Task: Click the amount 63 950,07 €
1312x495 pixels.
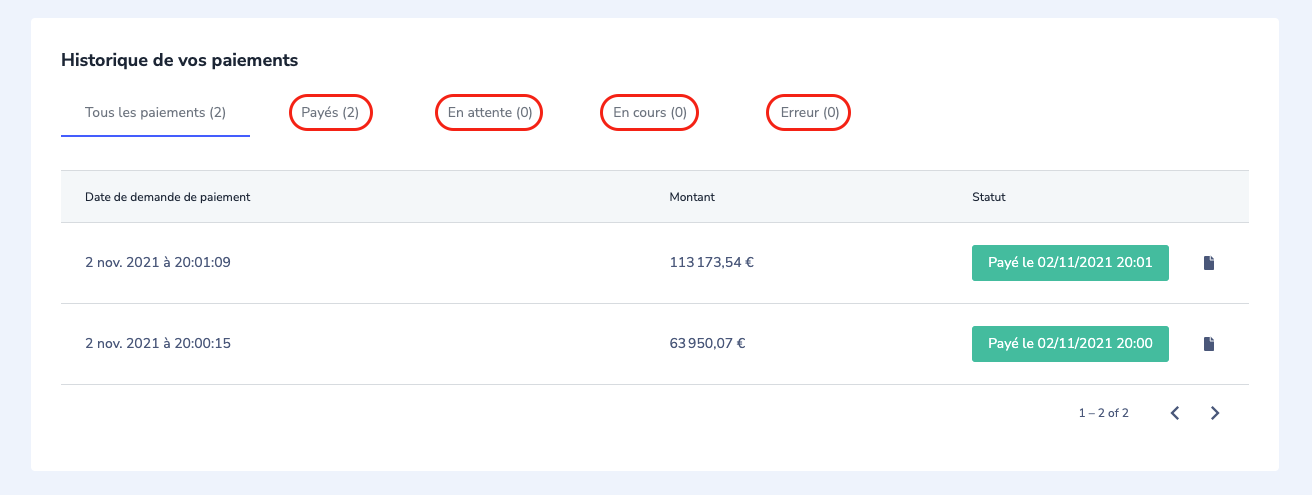Action: (x=707, y=344)
